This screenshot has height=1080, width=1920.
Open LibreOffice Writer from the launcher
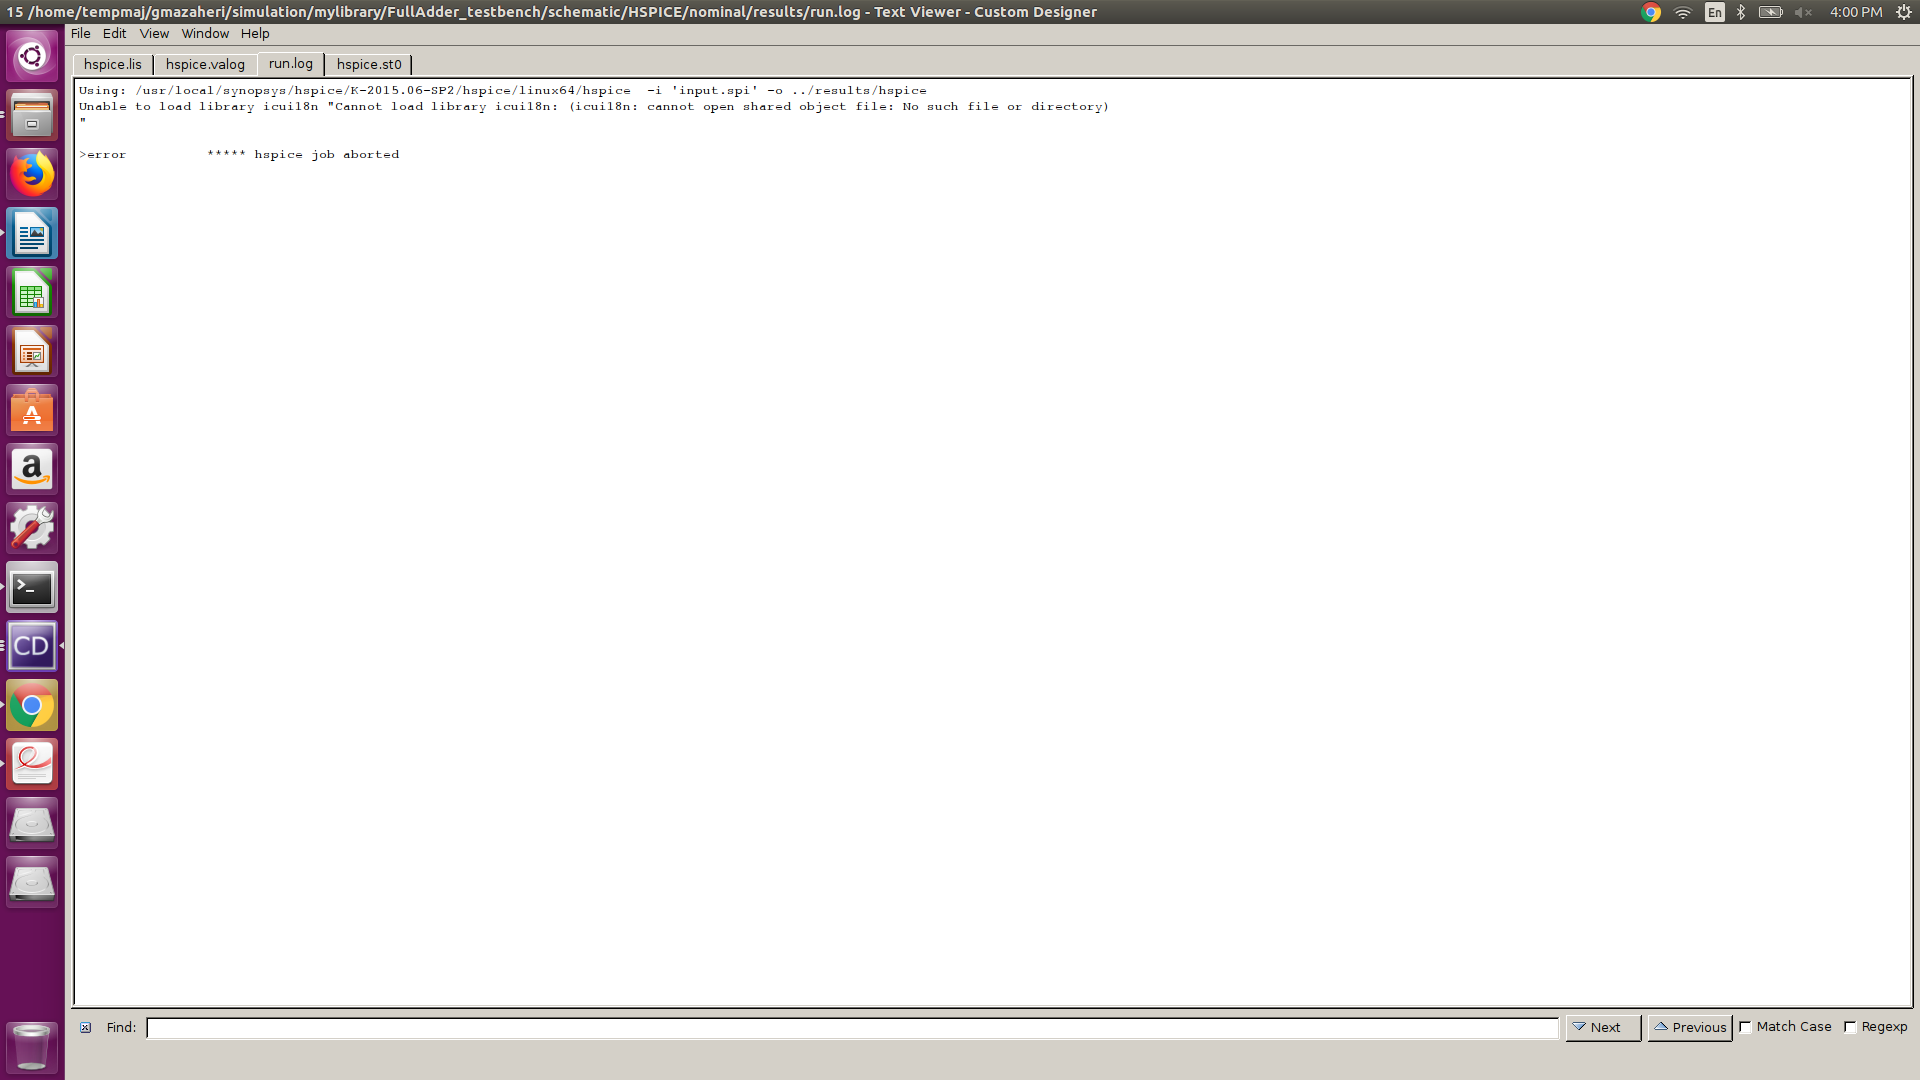[x=32, y=233]
